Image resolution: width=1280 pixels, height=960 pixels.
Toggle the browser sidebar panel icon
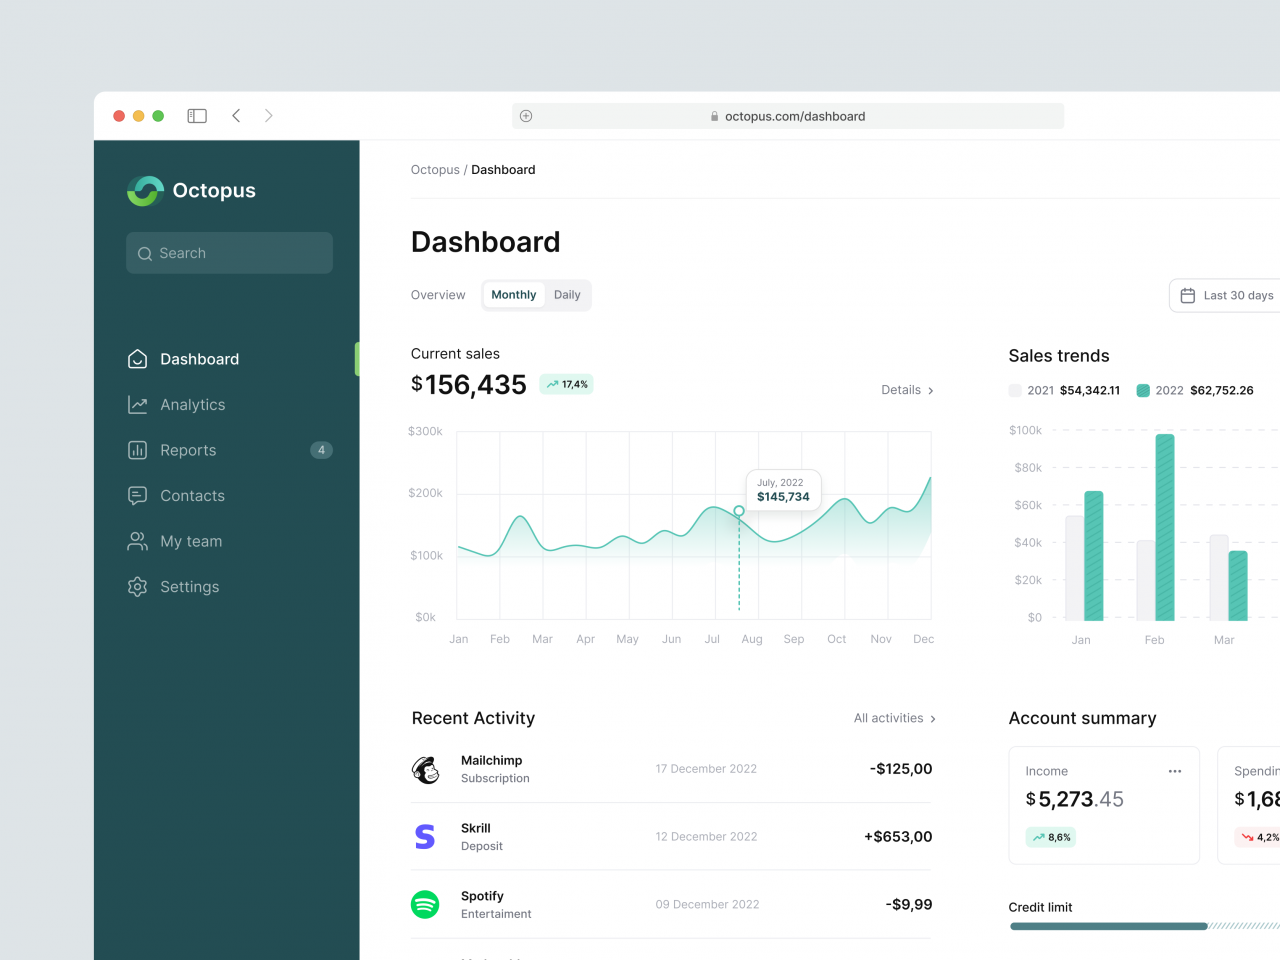click(197, 116)
